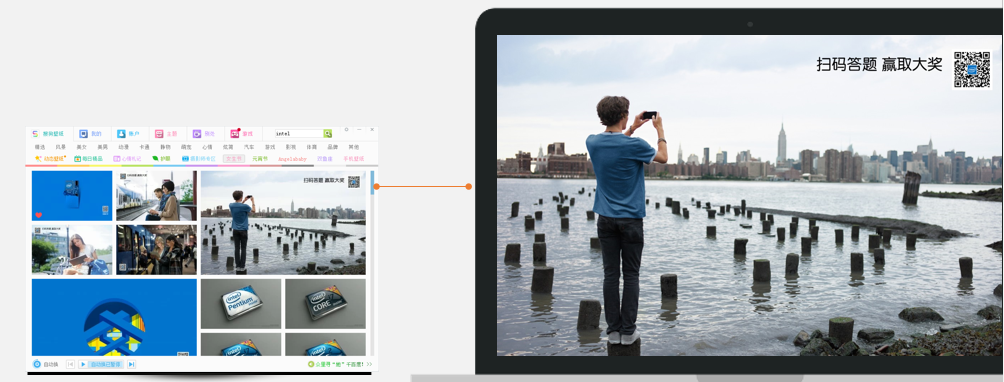Switch to the pink 主题 themes tab
The height and width of the screenshot is (382, 1004).
click(x=165, y=134)
